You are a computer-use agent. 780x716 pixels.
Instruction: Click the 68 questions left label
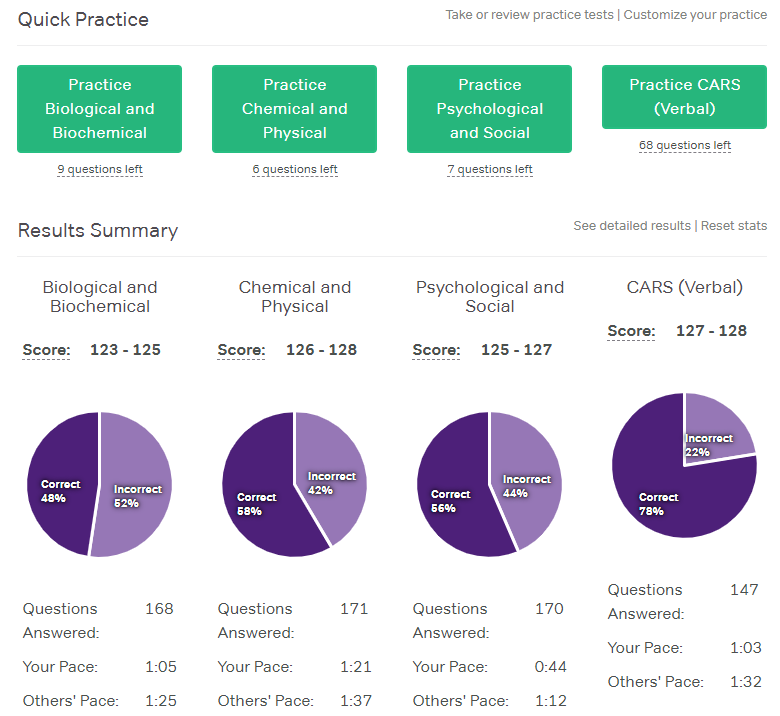pos(685,146)
